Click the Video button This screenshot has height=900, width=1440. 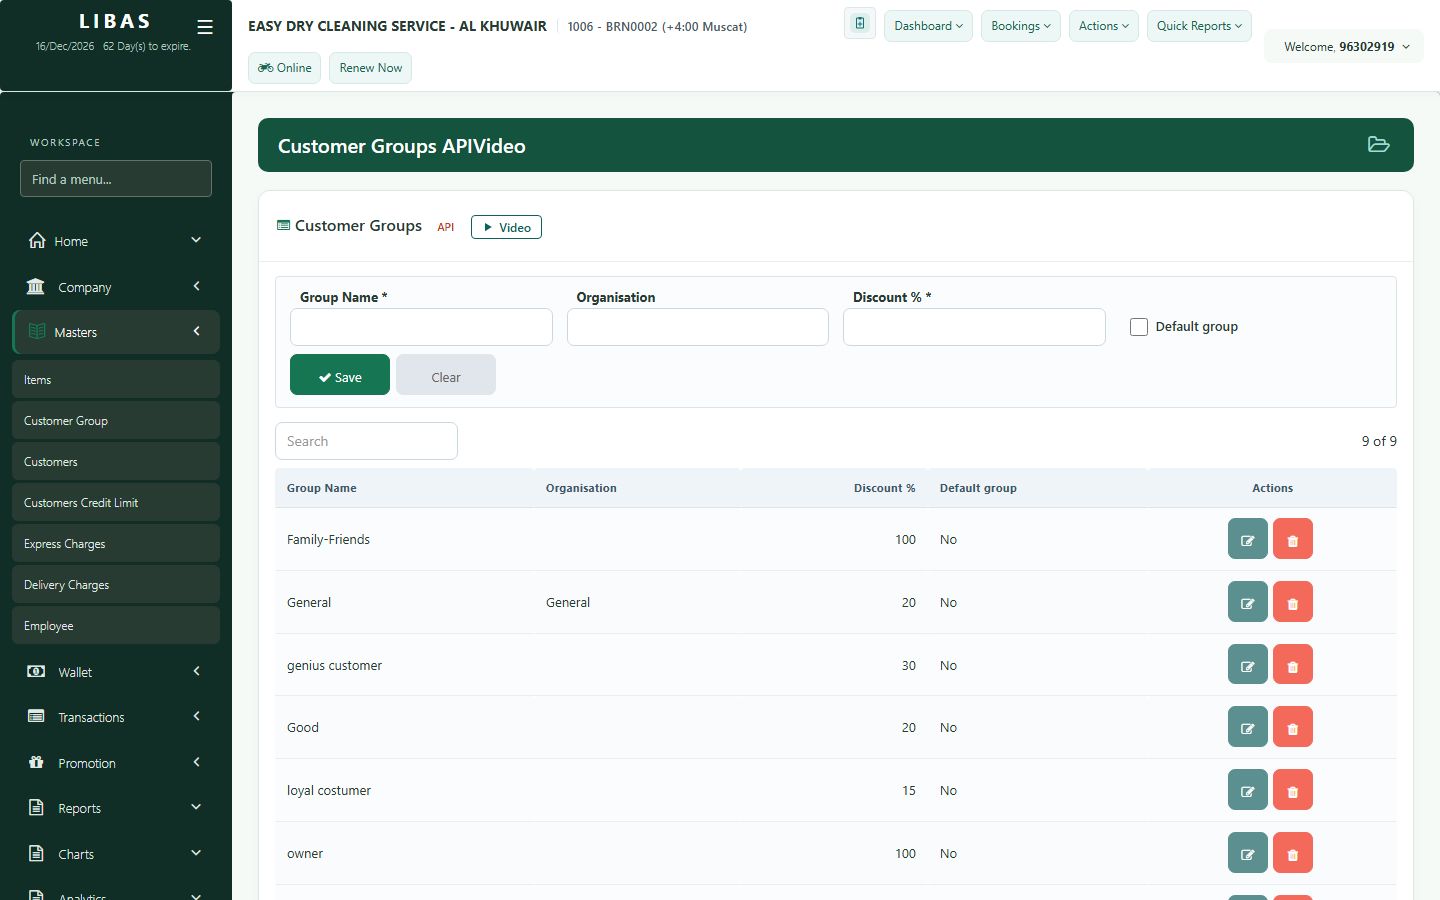tap(506, 227)
